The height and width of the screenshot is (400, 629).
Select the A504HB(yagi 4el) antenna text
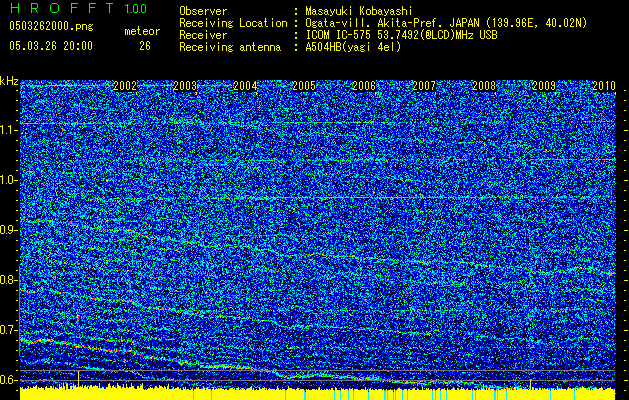353,47
